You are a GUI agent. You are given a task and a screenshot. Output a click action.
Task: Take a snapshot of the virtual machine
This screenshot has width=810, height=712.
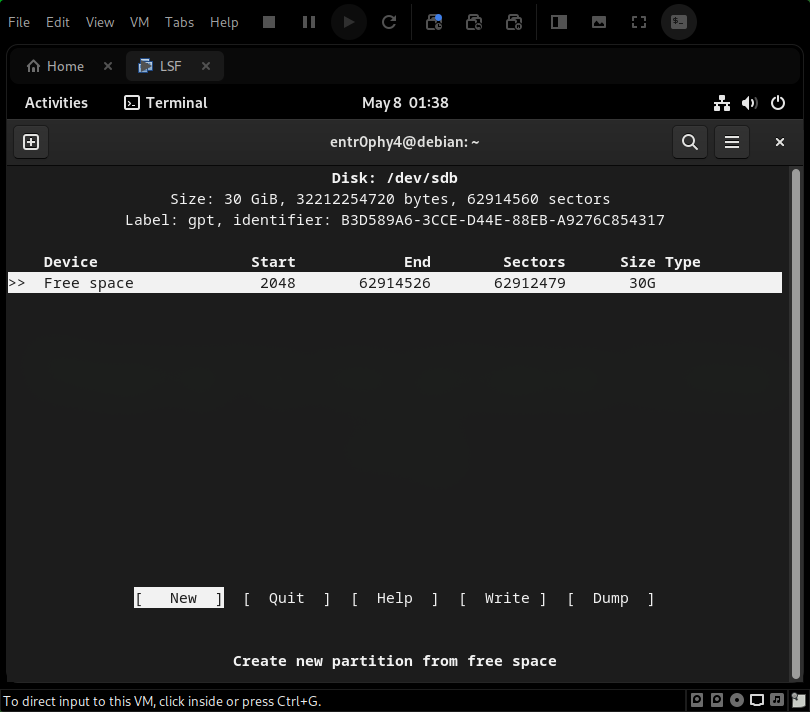tap(434, 21)
